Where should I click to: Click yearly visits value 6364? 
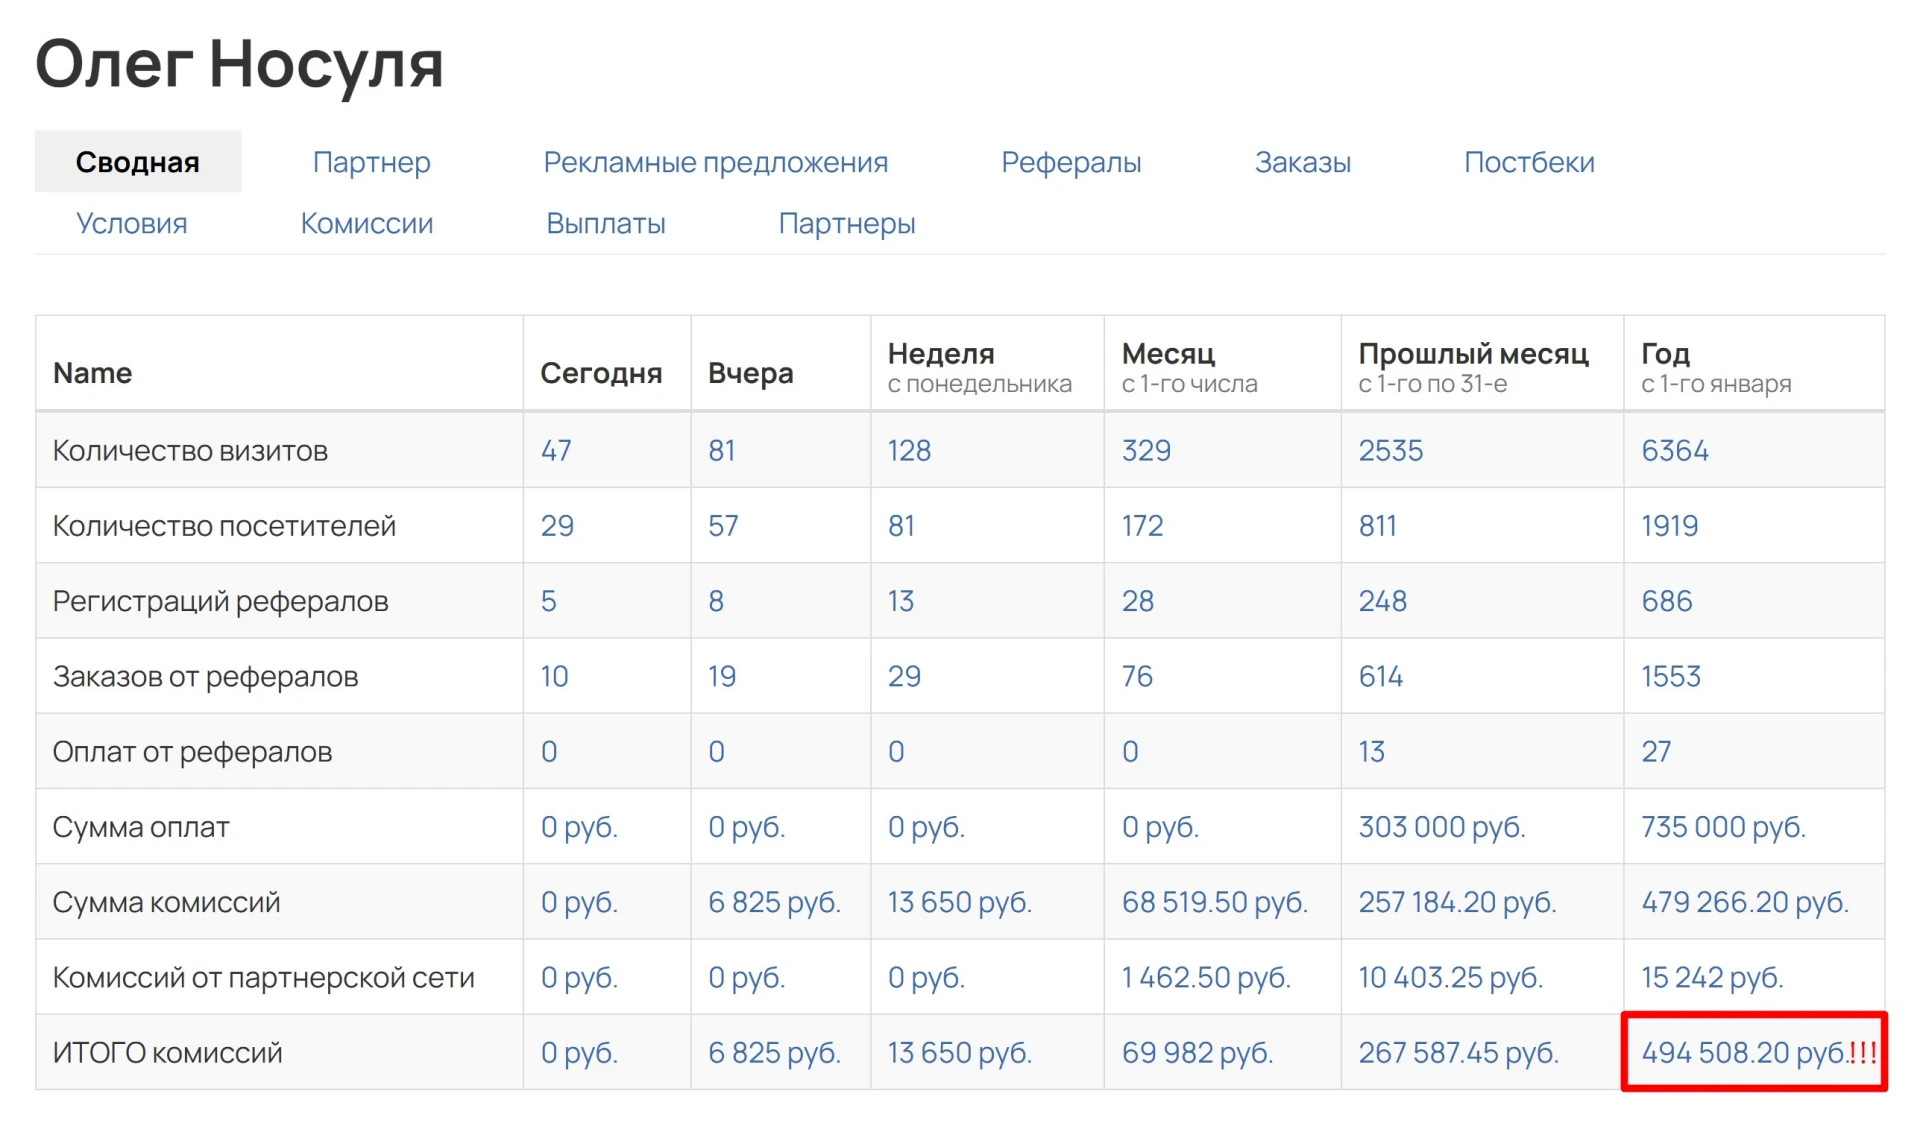(1675, 450)
